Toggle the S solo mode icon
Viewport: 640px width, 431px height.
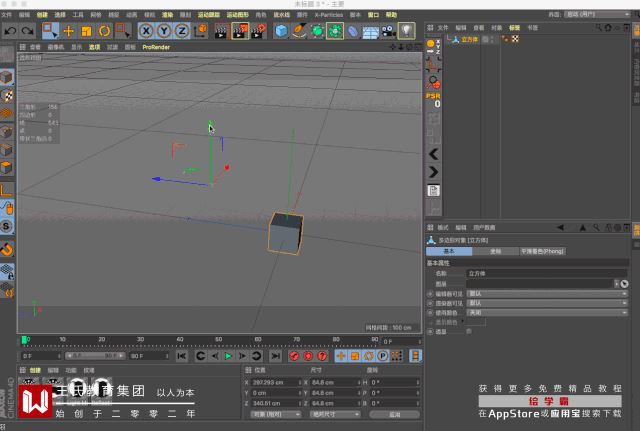click(7, 226)
